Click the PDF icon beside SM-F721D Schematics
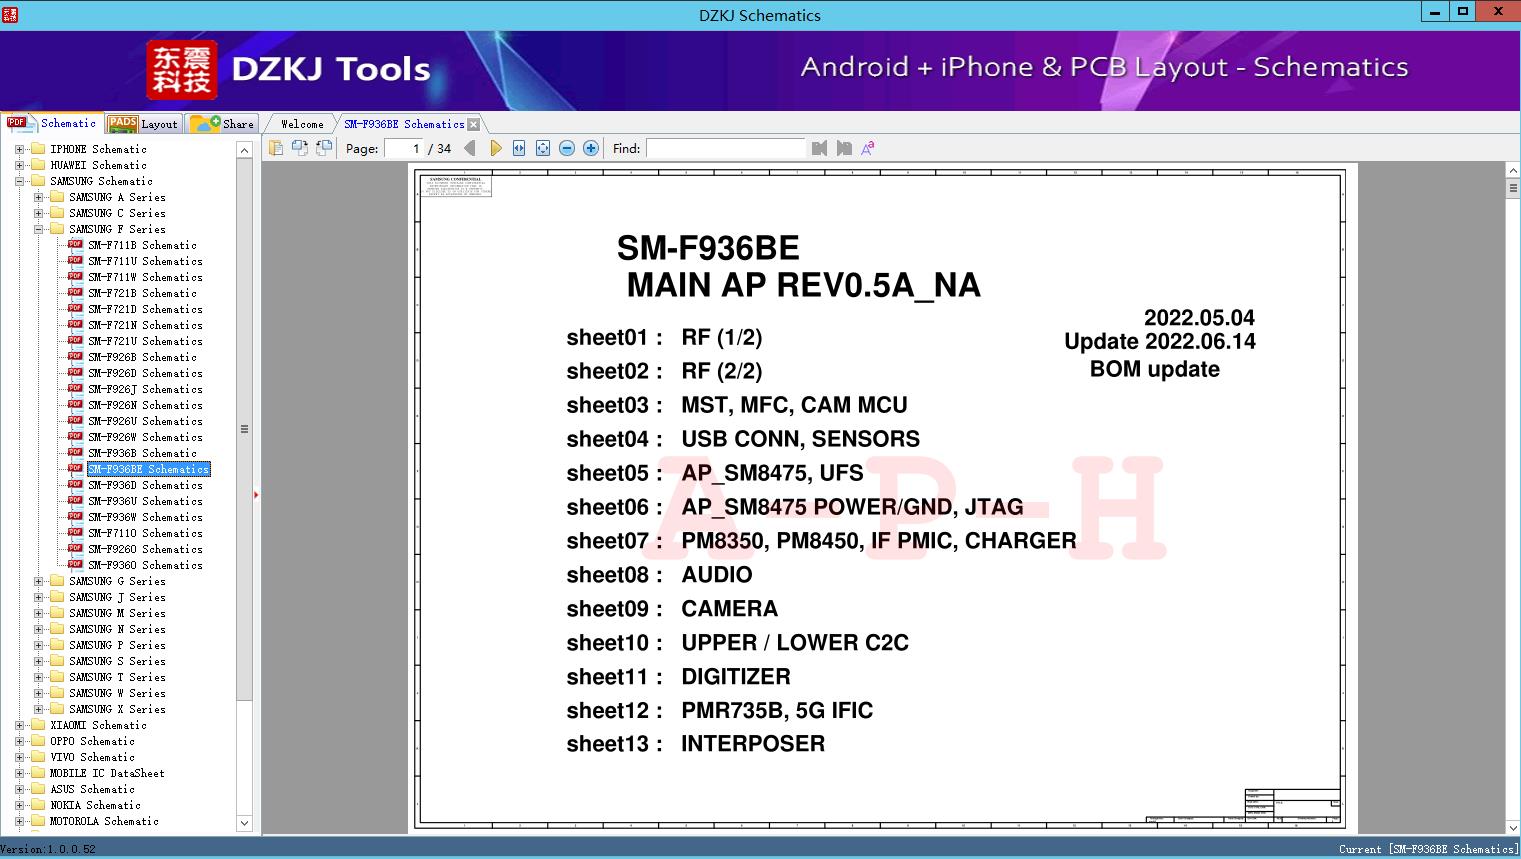1521x859 pixels. click(x=75, y=309)
